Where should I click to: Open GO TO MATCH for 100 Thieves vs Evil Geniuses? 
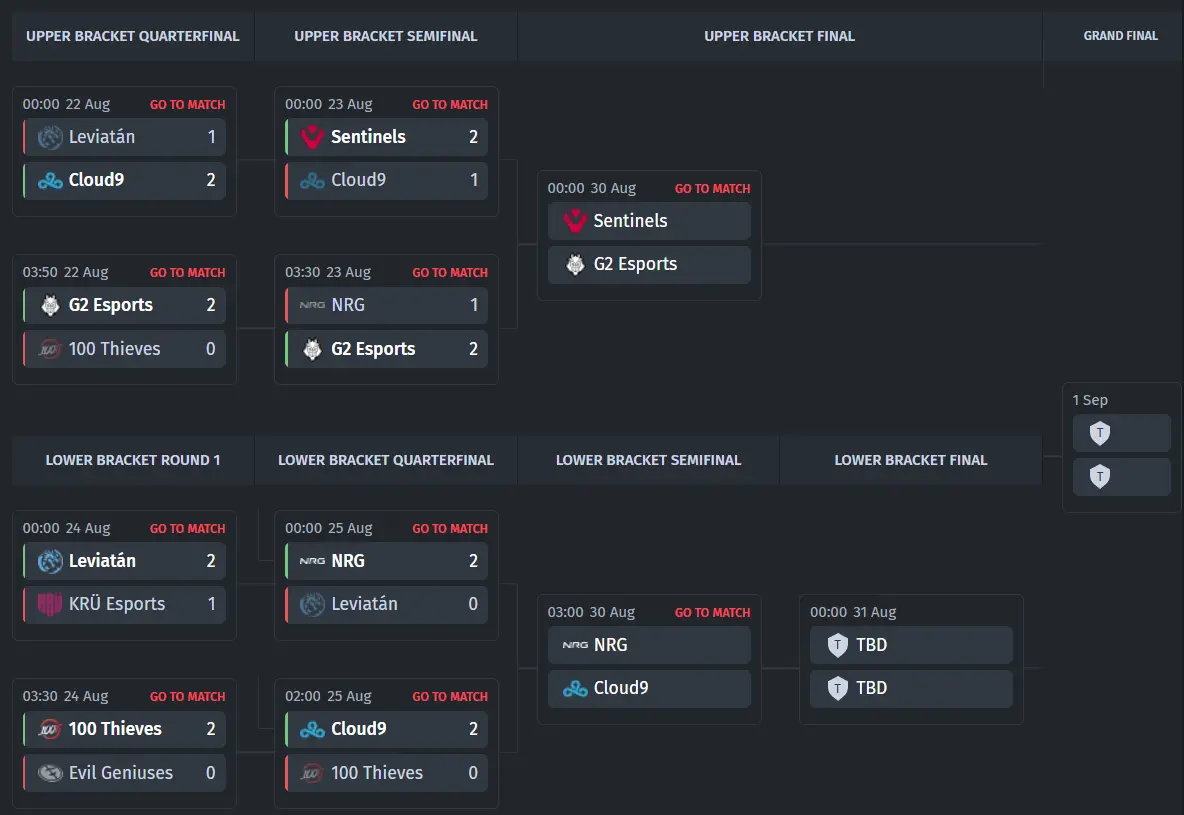(187, 696)
